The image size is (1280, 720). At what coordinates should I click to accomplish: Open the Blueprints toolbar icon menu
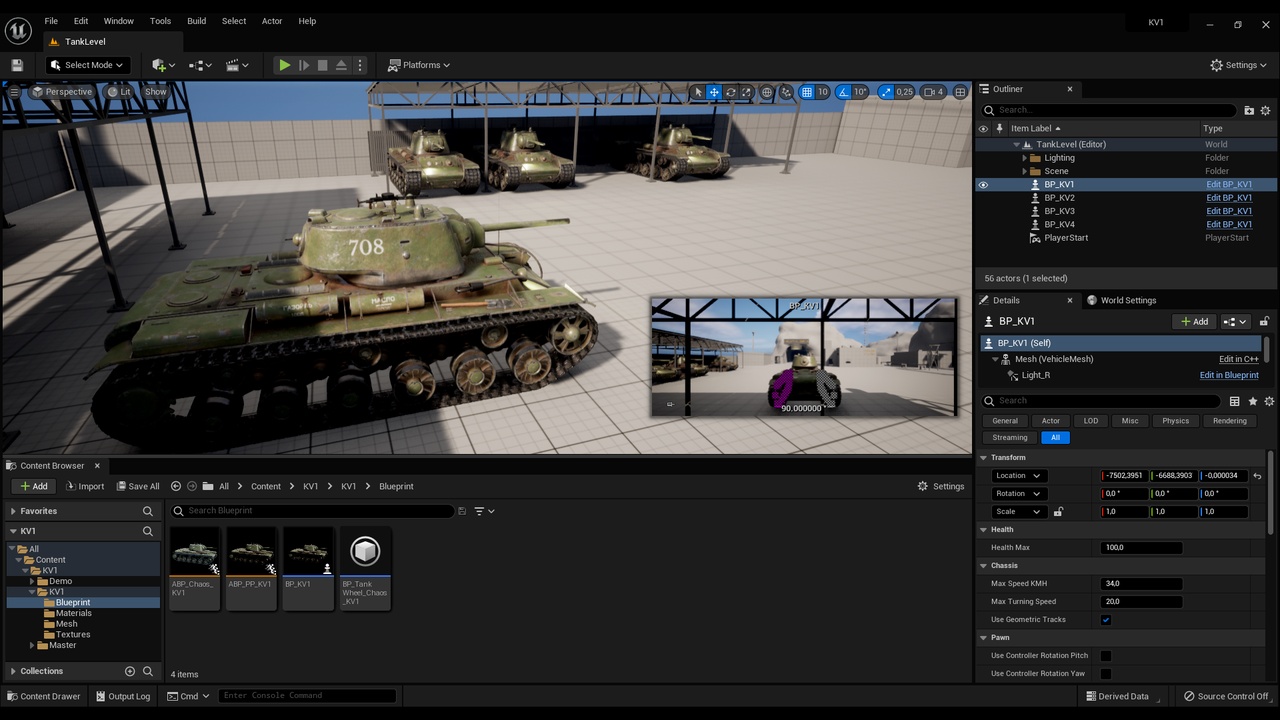[200, 65]
